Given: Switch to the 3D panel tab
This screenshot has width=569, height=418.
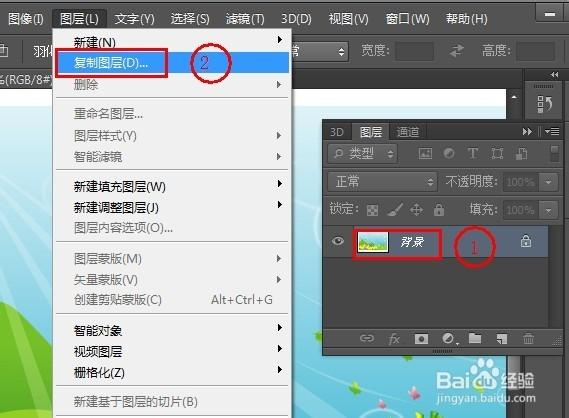Looking at the screenshot, I should tap(337, 132).
